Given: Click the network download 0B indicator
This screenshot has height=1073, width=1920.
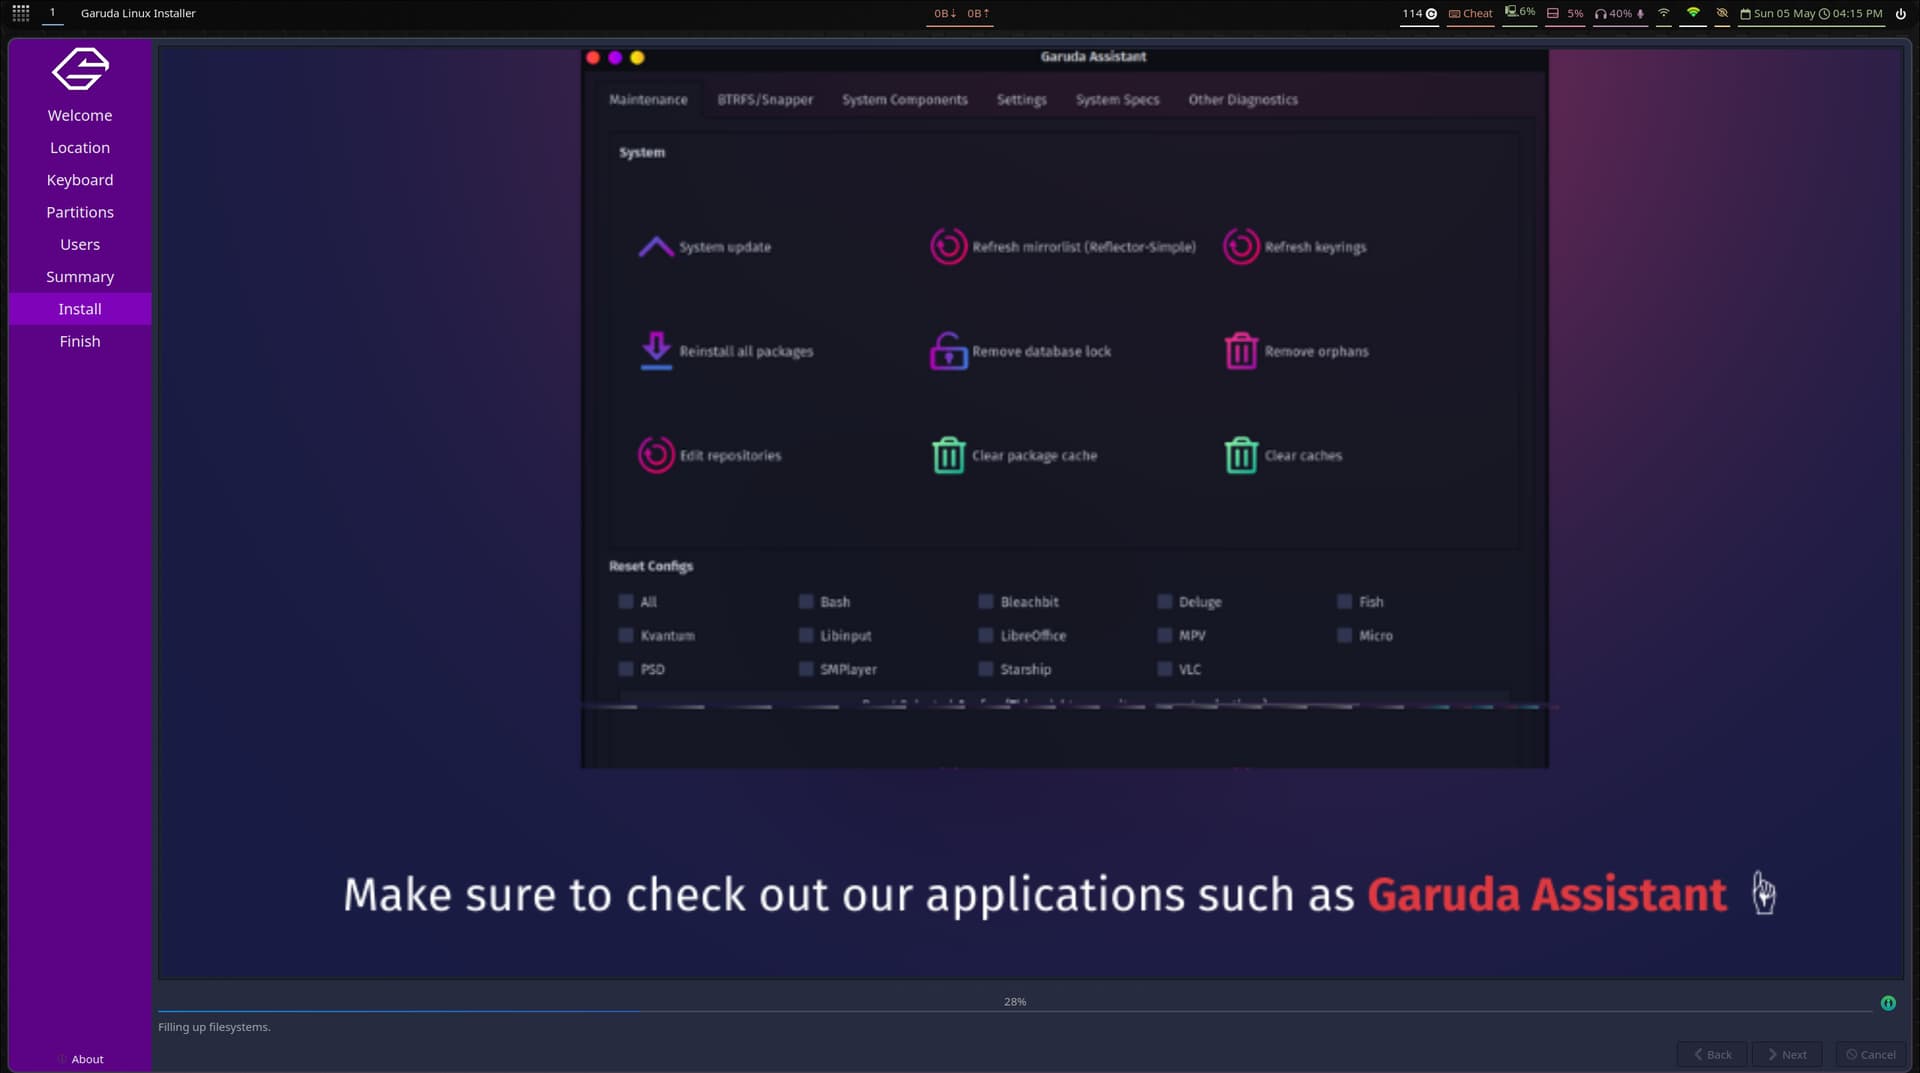Looking at the screenshot, I should click(945, 14).
